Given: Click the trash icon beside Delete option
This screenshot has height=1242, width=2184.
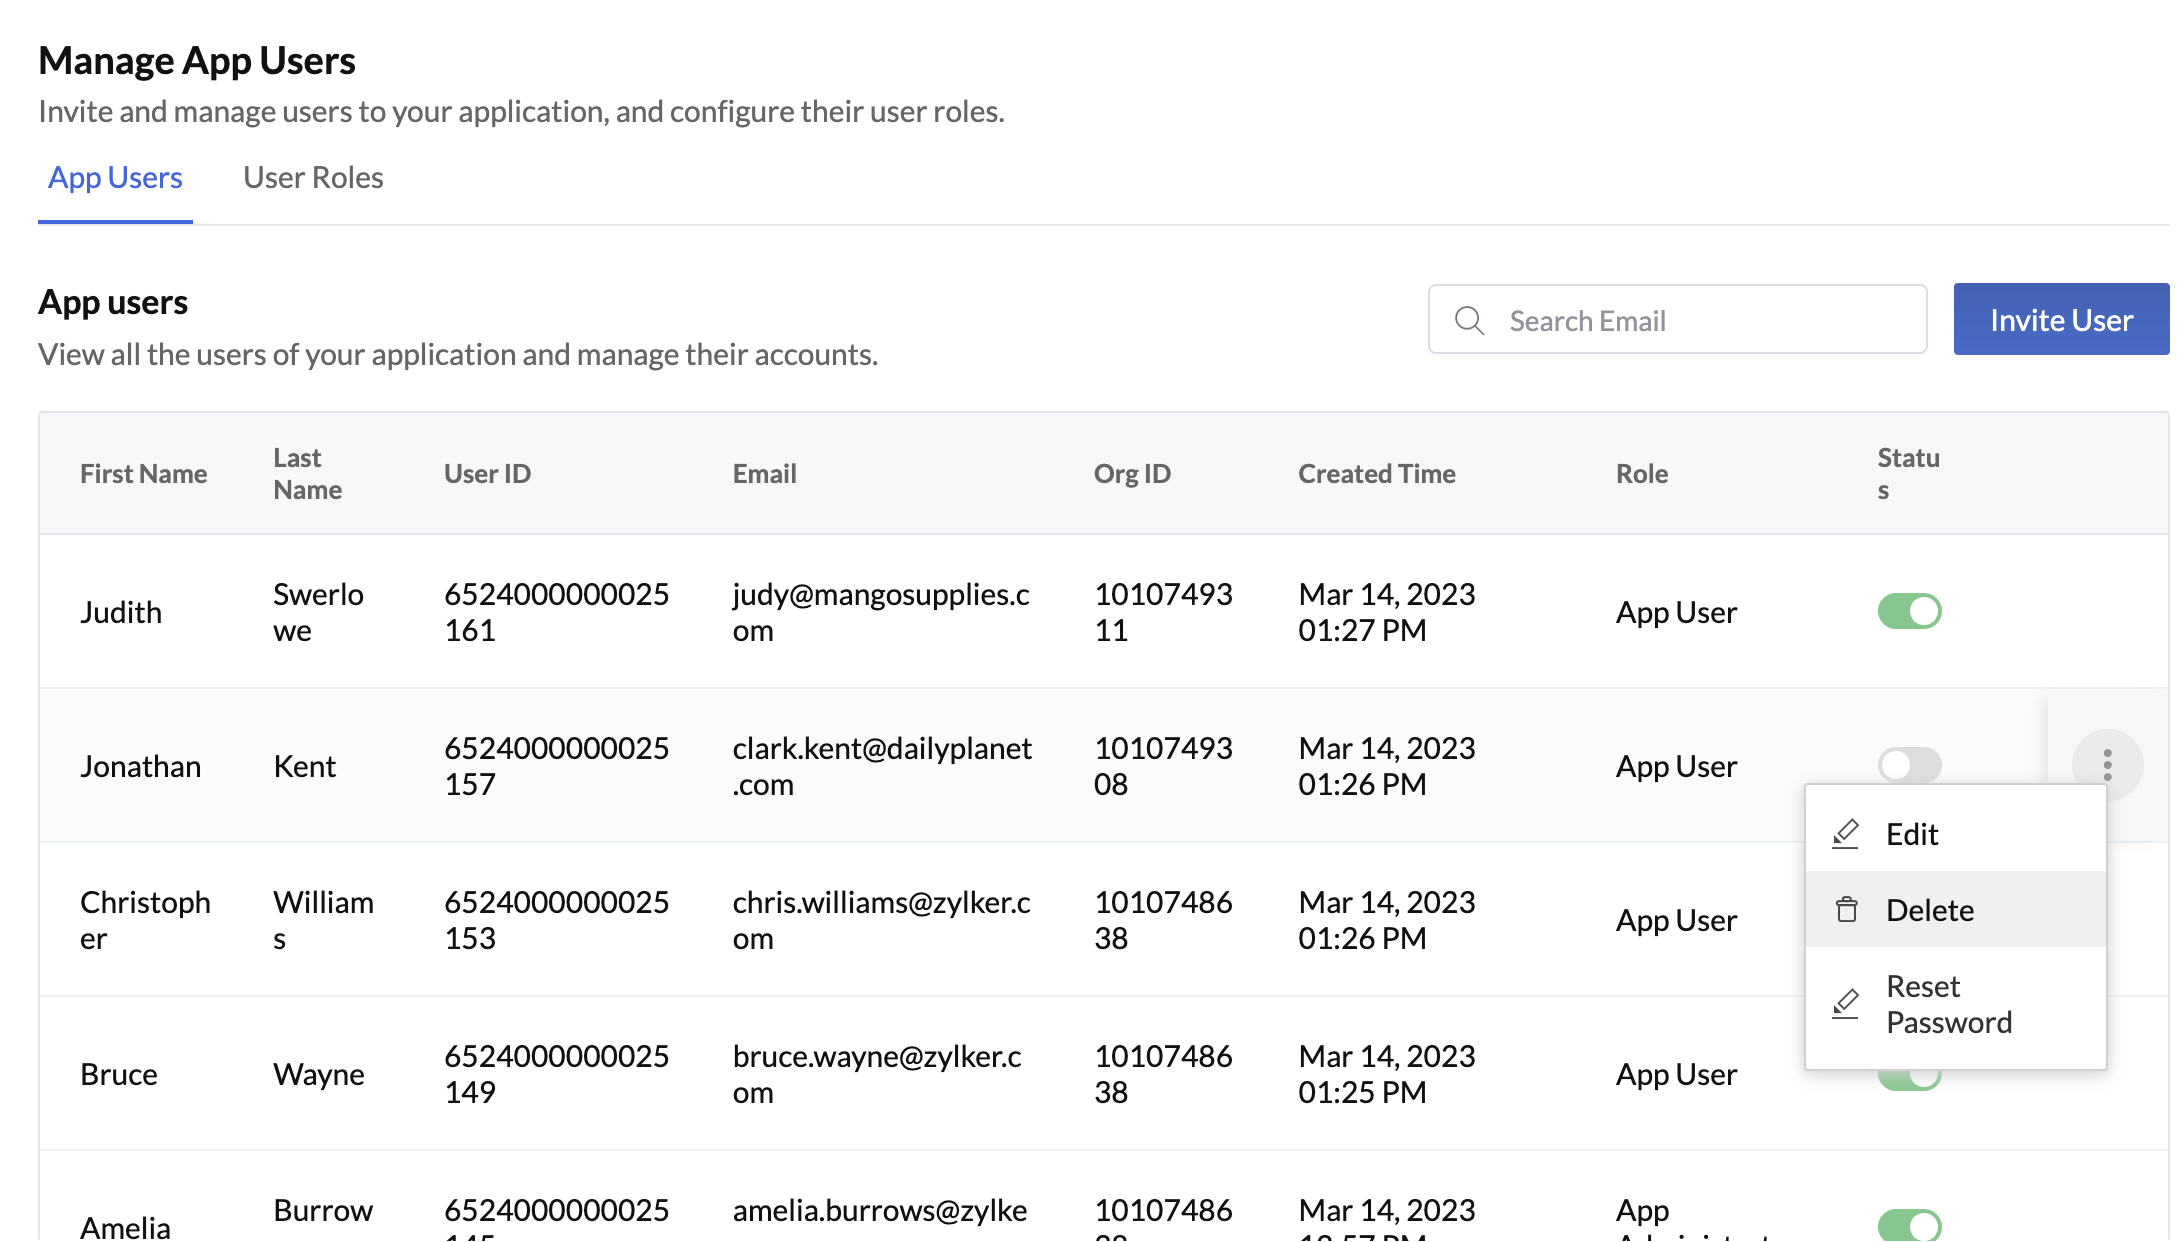Looking at the screenshot, I should pos(1847,909).
